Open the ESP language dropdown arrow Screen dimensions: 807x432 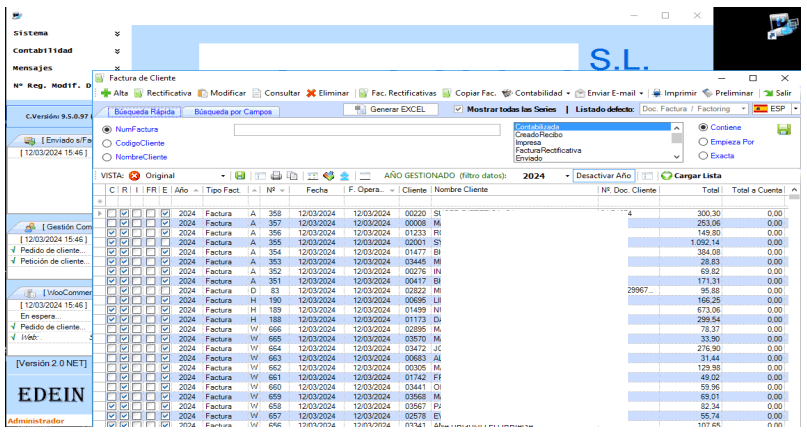(x=796, y=109)
